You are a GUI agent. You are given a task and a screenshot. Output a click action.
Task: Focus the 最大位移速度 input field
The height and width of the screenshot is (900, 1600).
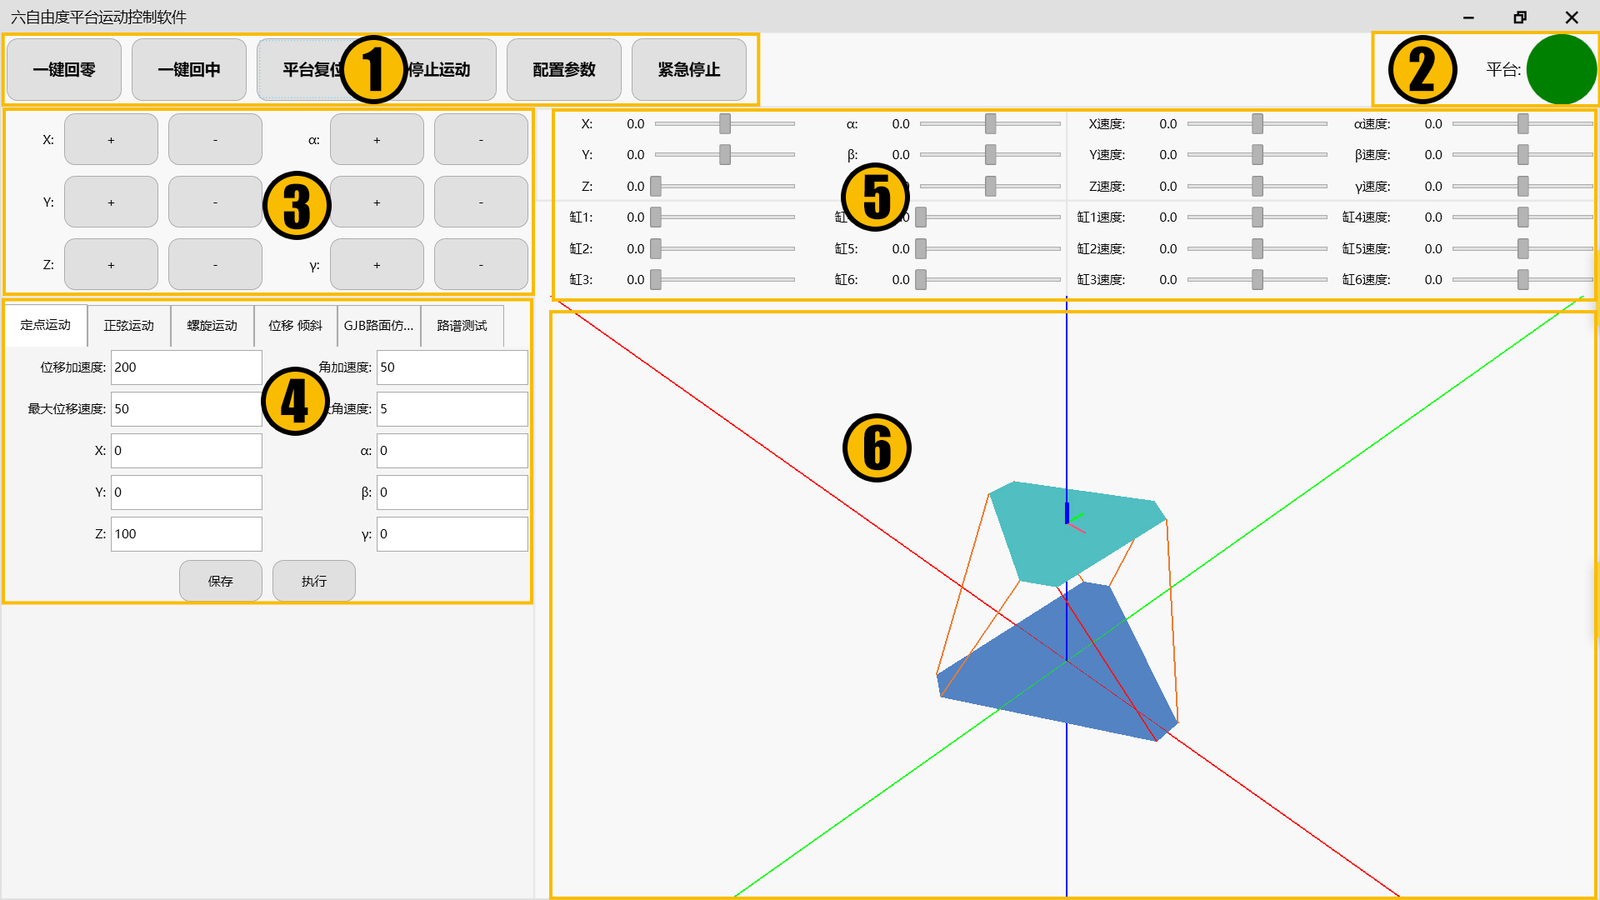[x=186, y=409]
